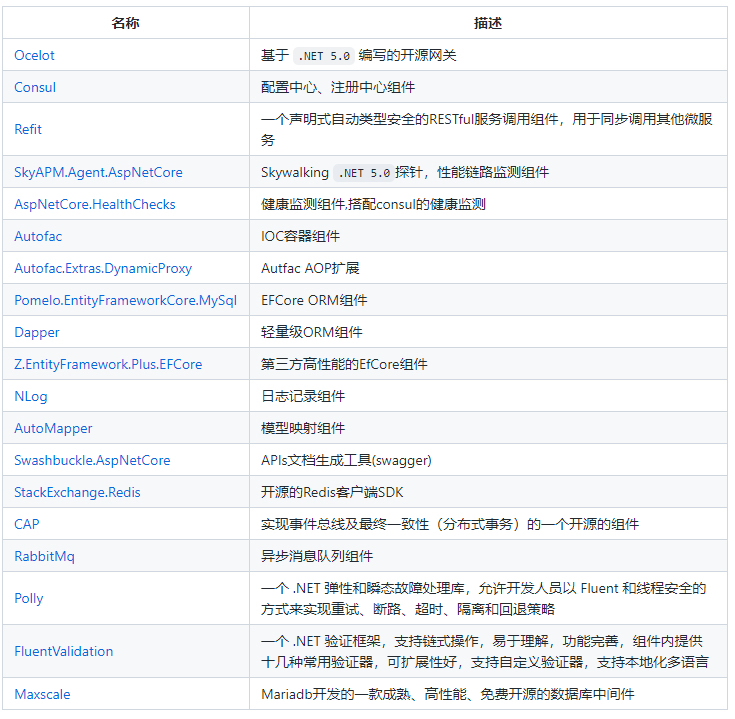Screen dimensions: 735x719
Task: Click the '.NET 5.0' code tag in SkyAPM row
Action: coord(364,173)
